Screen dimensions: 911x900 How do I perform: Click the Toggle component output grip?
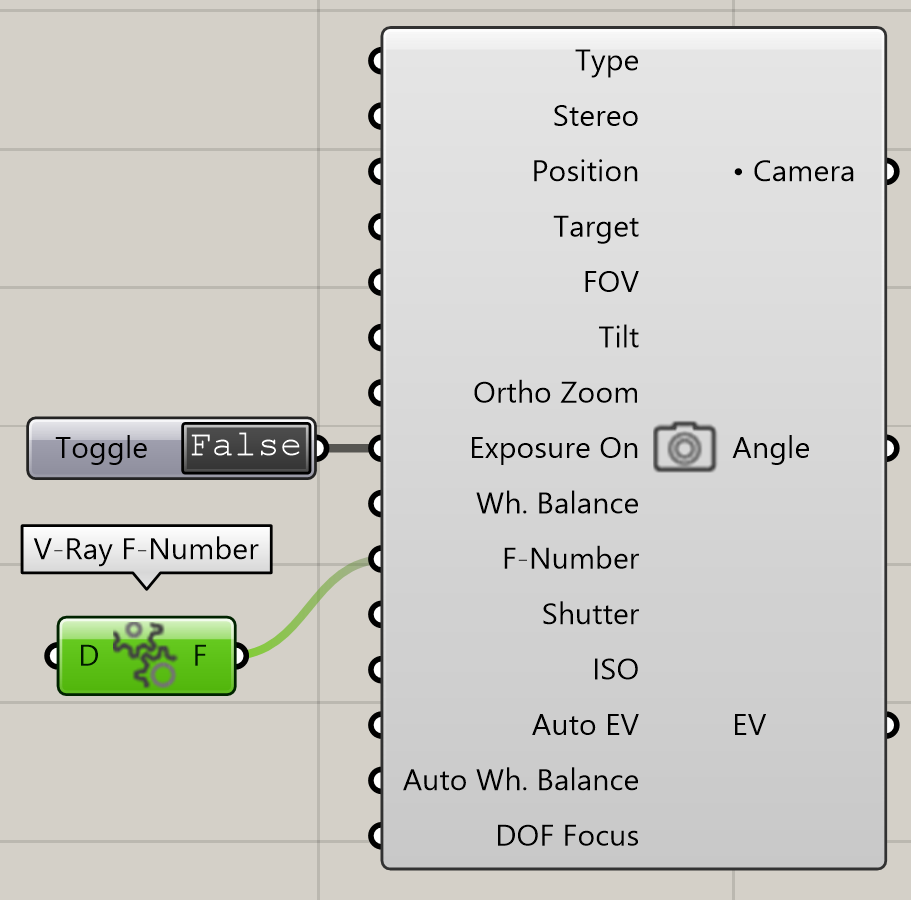[x=321, y=448]
